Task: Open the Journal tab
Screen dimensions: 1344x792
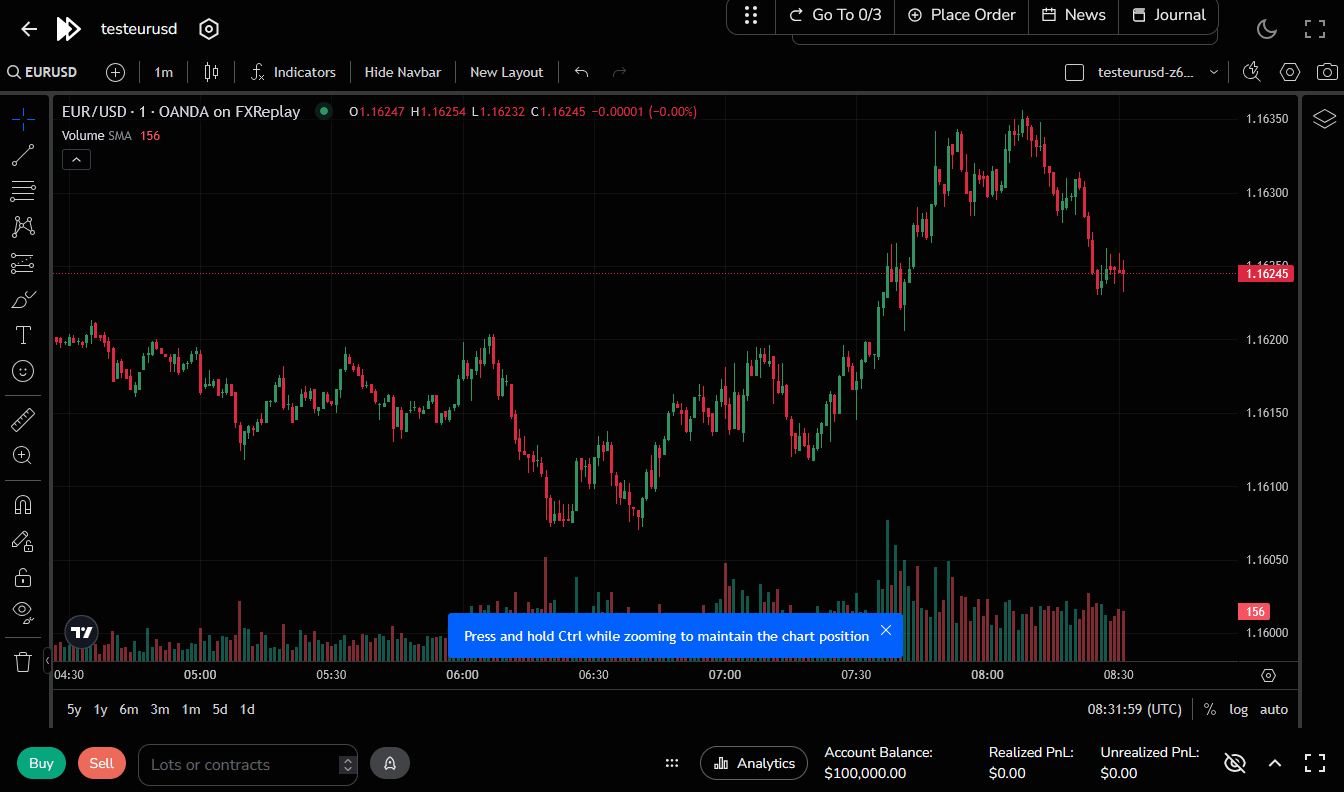Action: pyautogui.click(x=1169, y=15)
